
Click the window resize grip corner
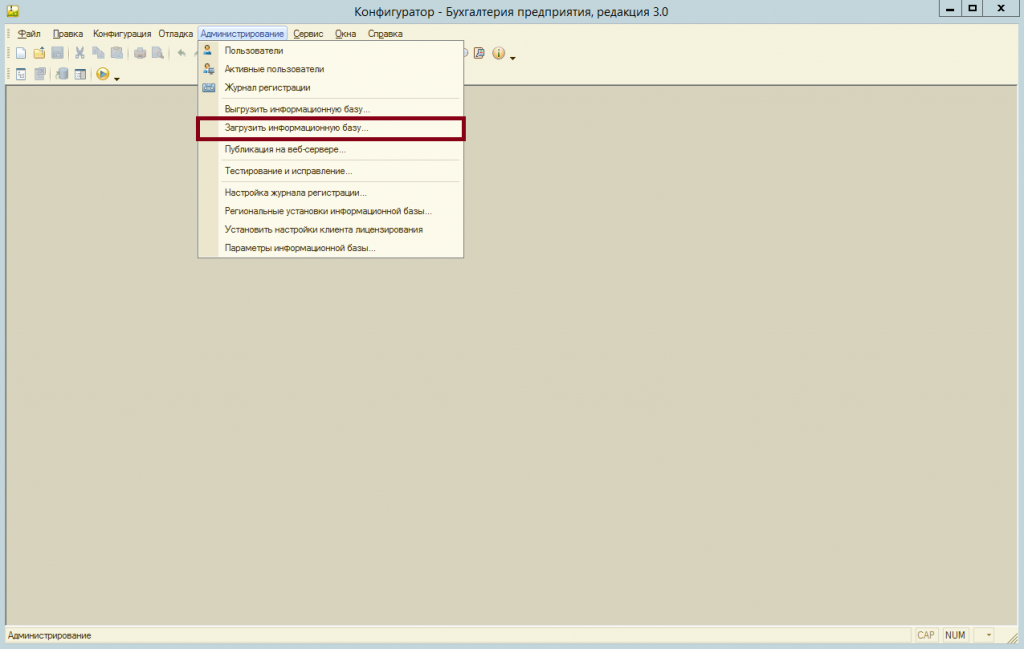pos(1012,637)
